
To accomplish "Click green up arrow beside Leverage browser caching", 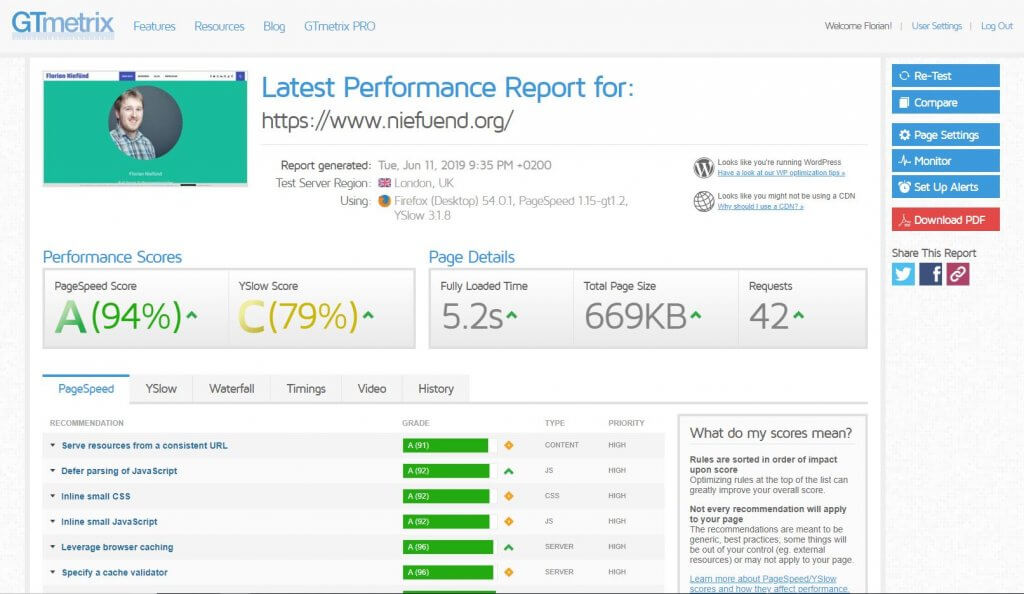I will click(x=509, y=547).
